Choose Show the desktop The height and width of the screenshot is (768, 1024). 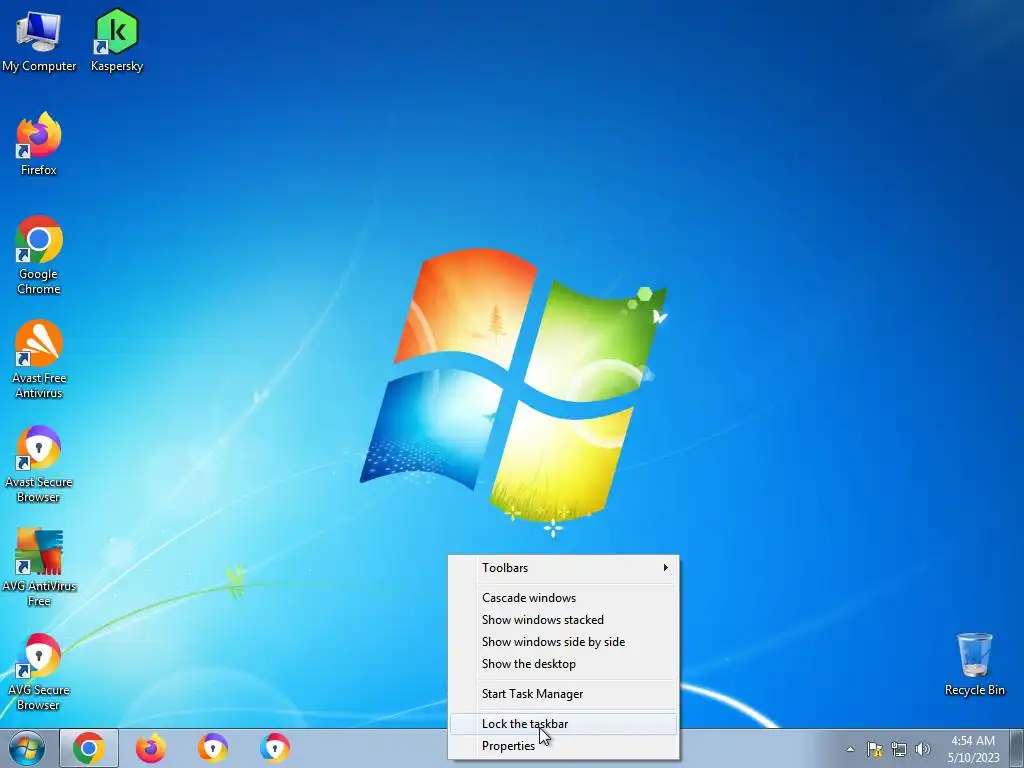(x=564, y=664)
